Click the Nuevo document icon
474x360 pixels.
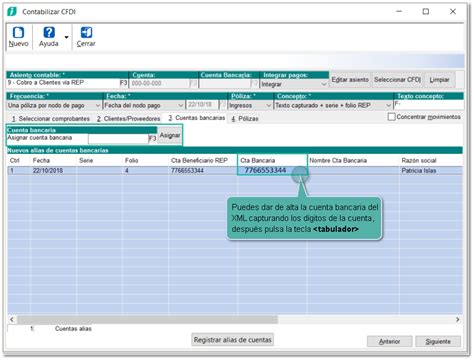[x=18, y=33]
